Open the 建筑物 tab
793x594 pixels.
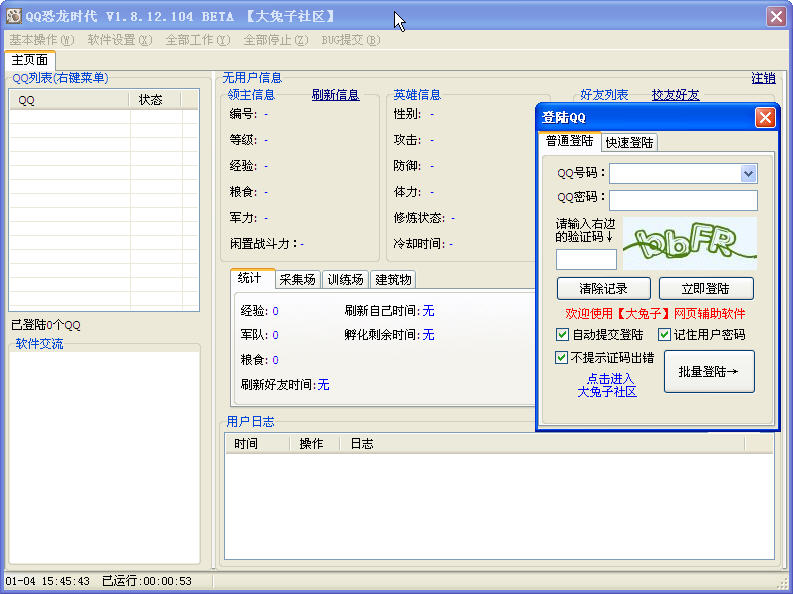[x=393, y=280]
